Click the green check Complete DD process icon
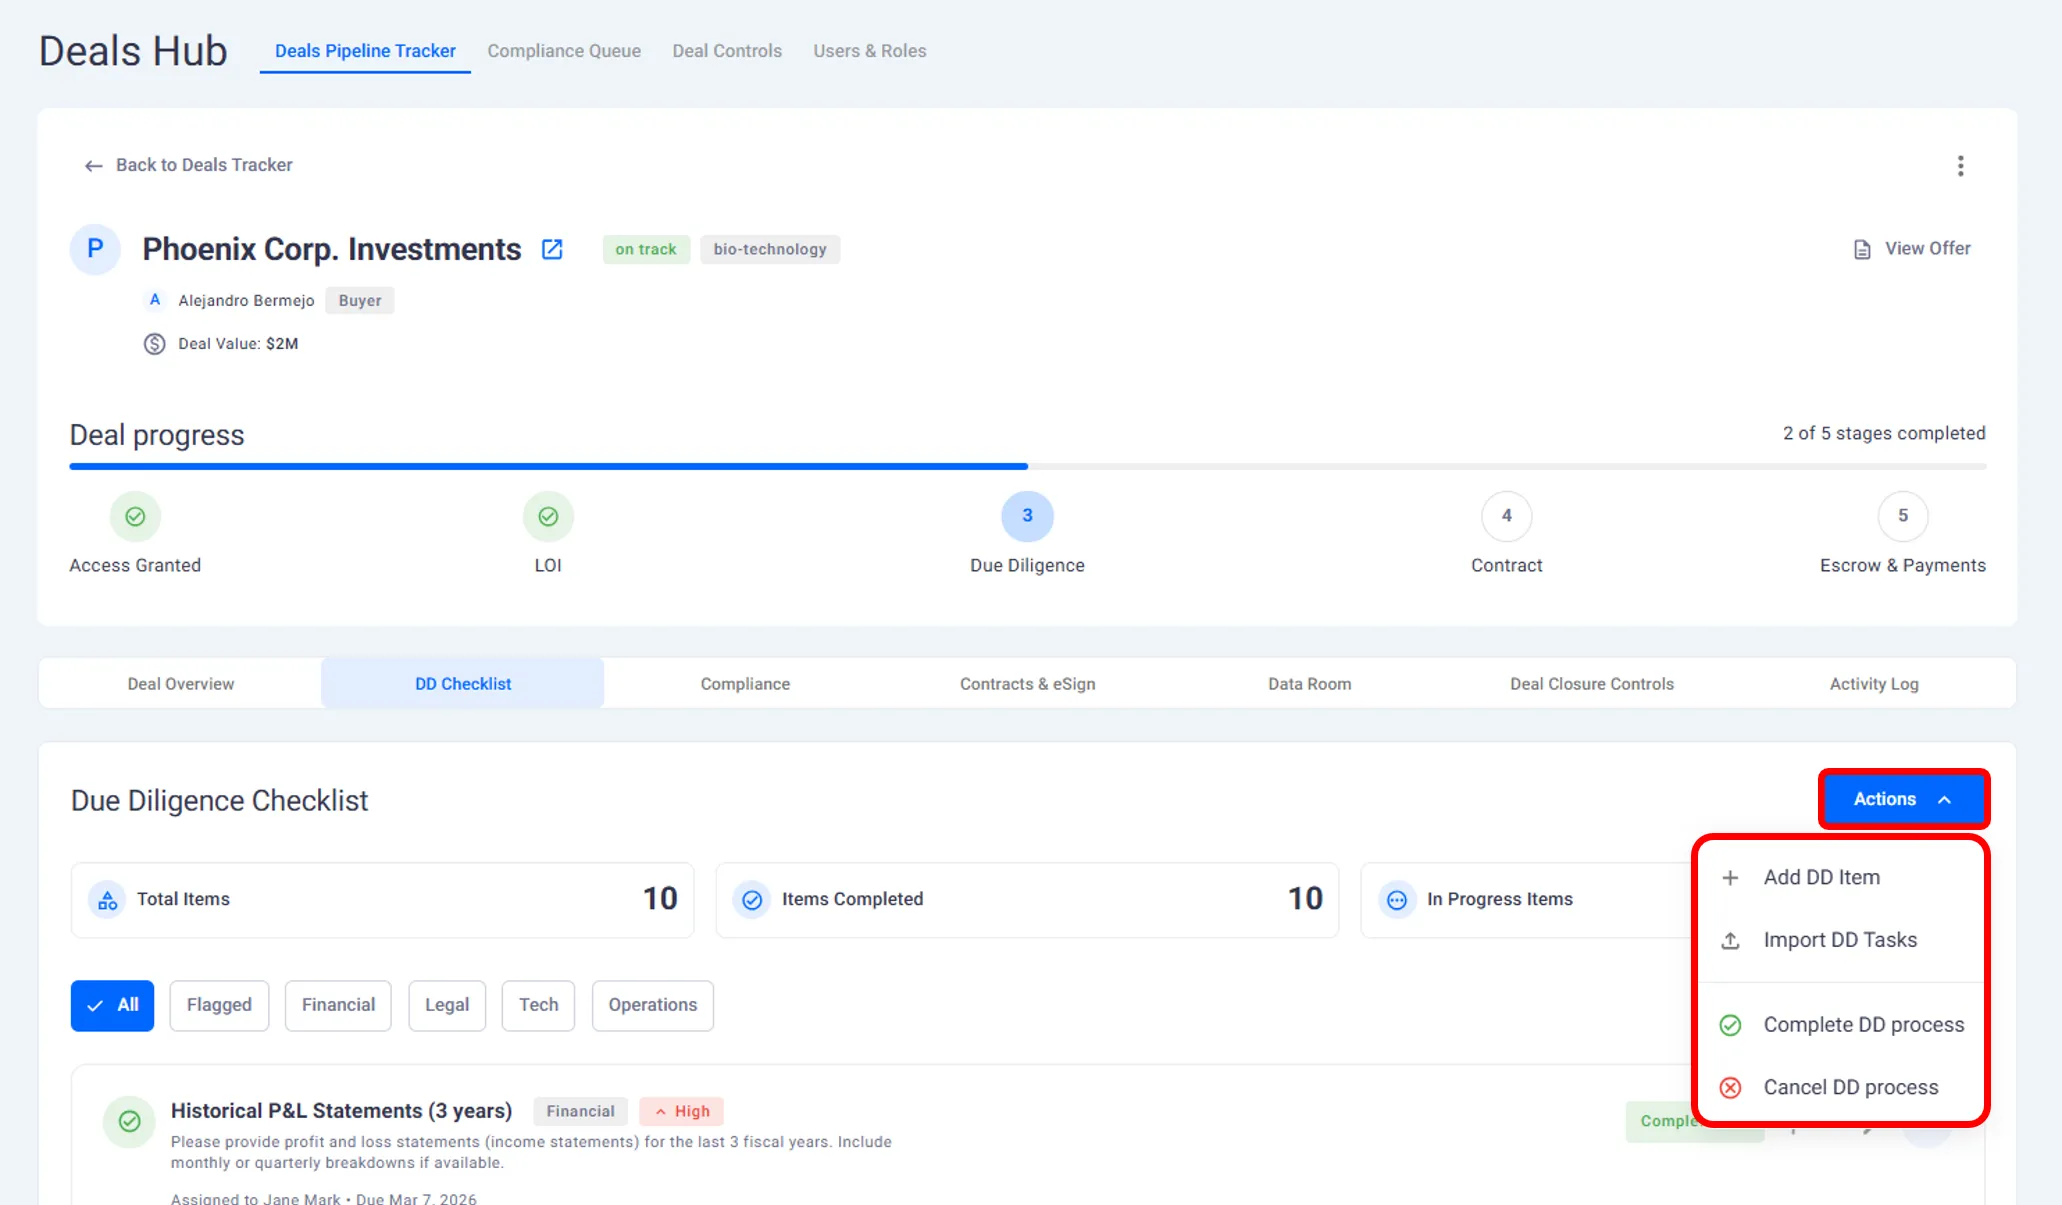2062x1205 pixels. [1730, 1025]
